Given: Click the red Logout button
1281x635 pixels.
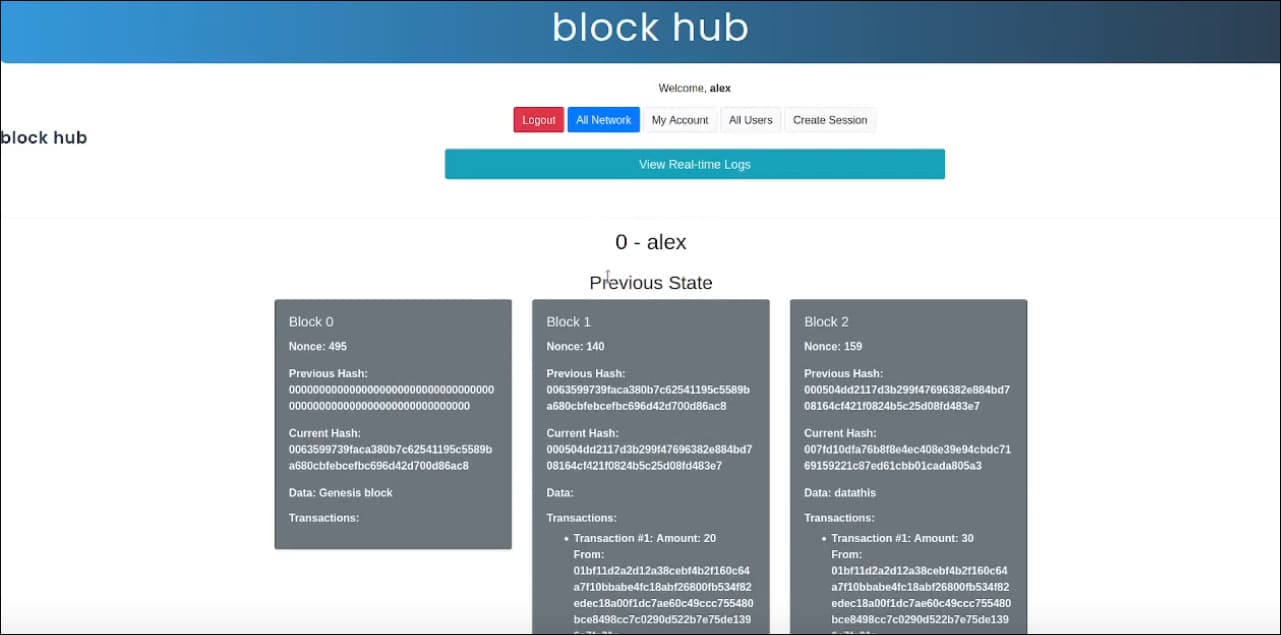Looking at the screenshot, I should click(539, 120).
